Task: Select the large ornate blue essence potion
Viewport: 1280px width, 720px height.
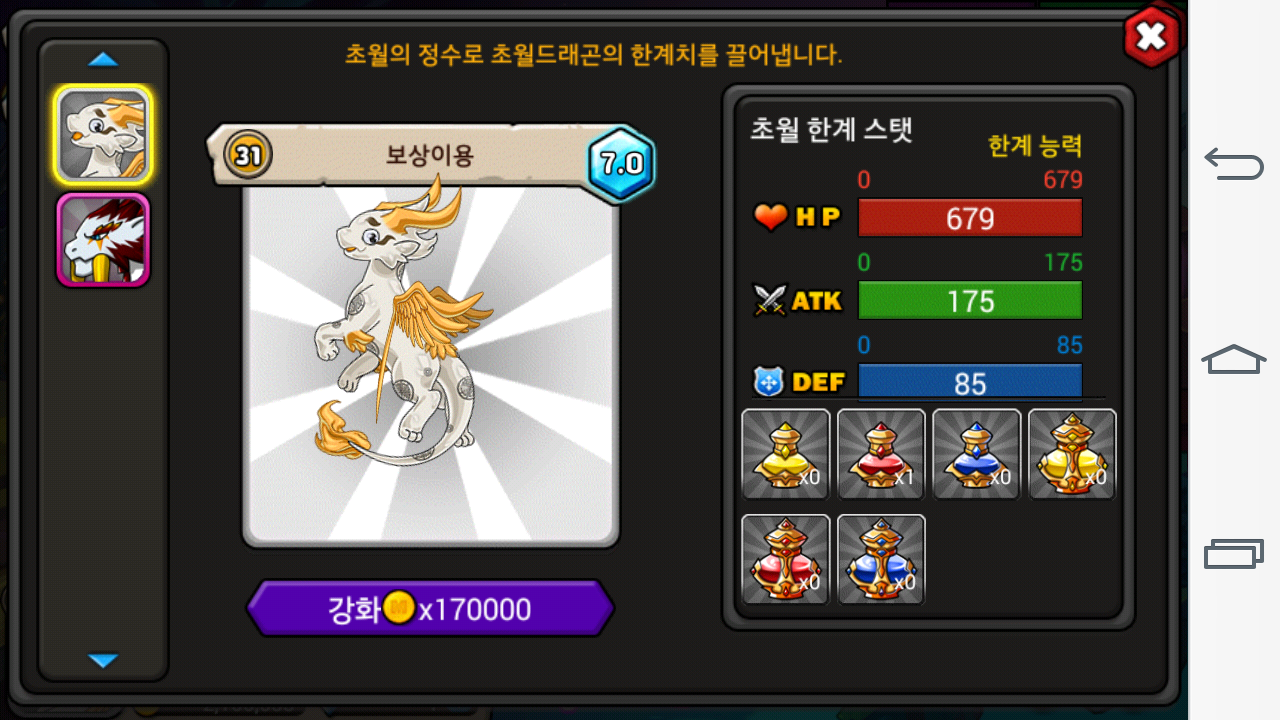Action: tap(881, 559)
